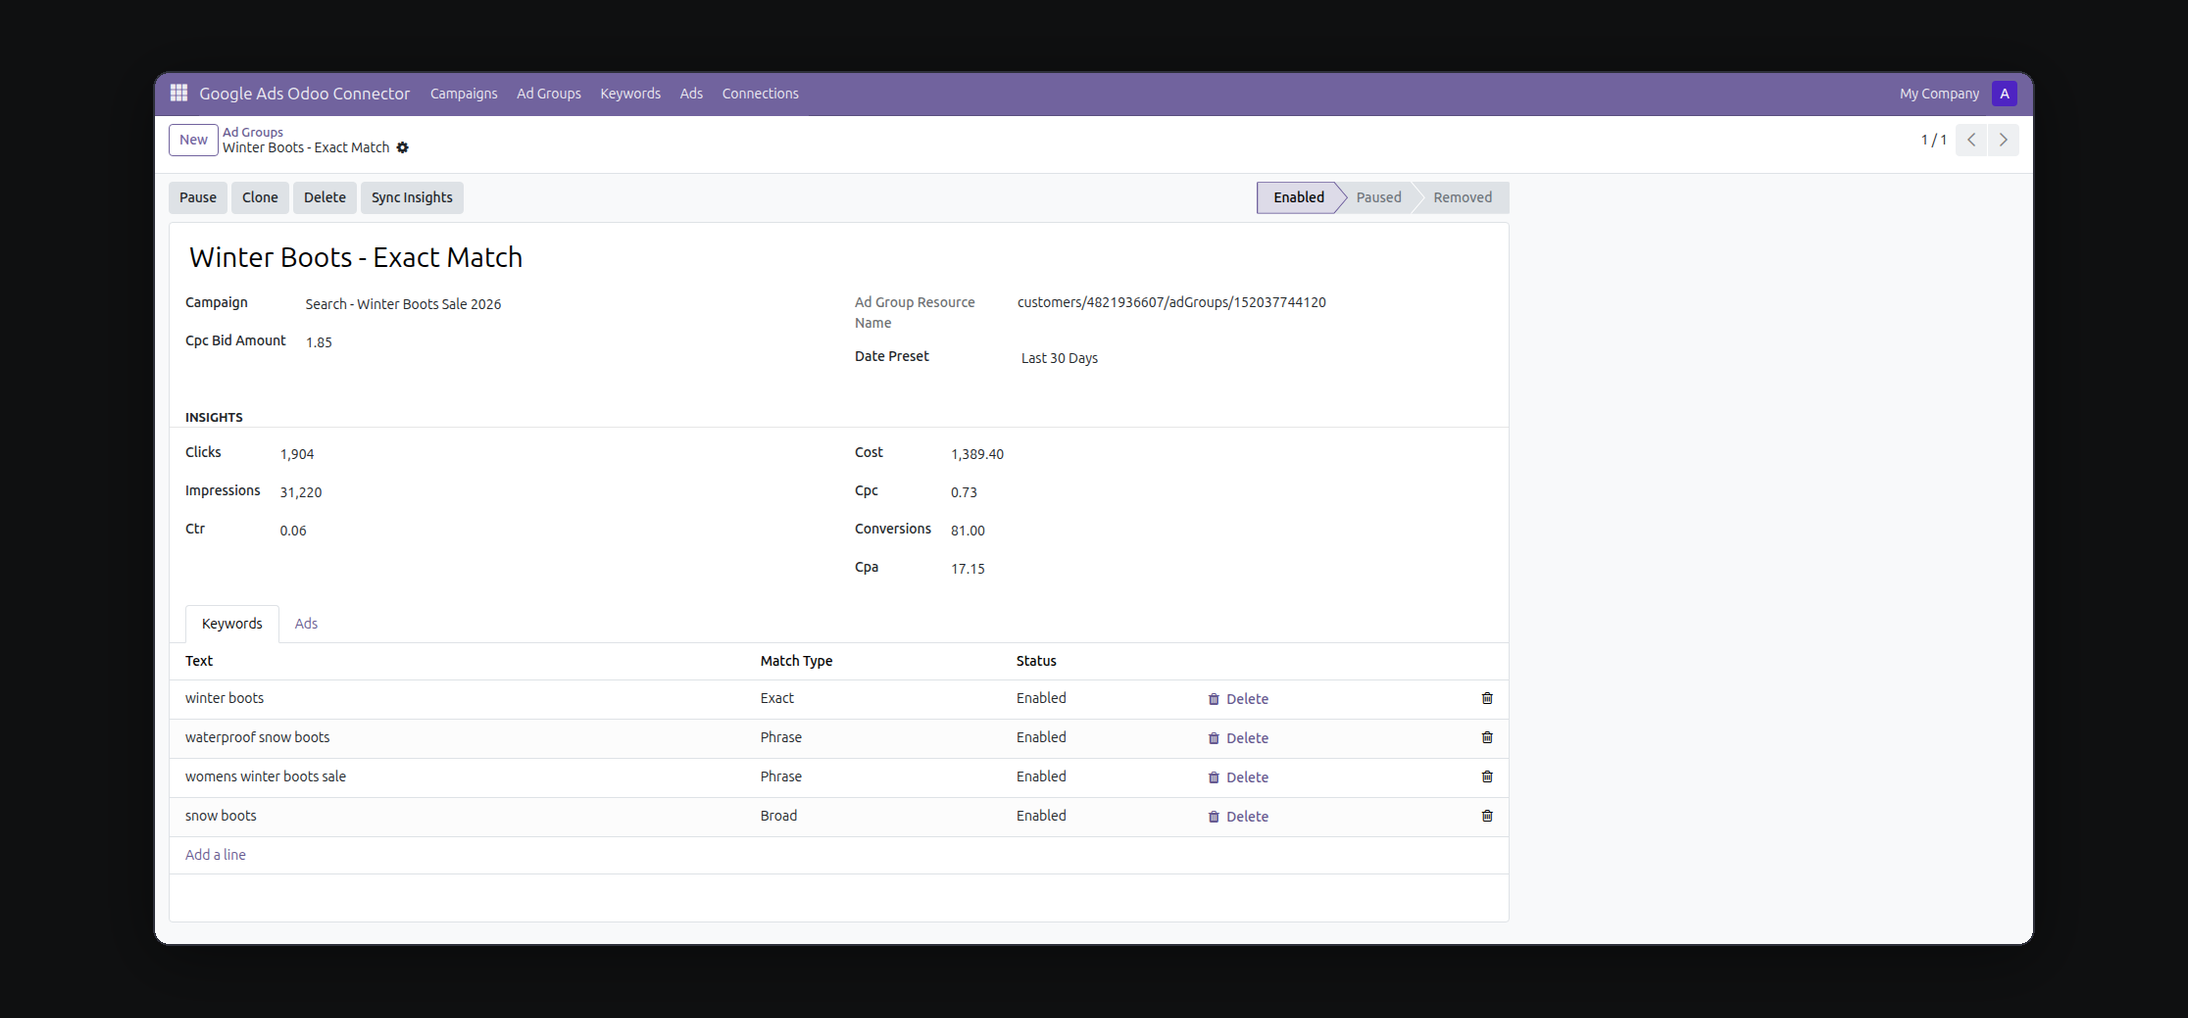2188x1018 pixels.
Task: Remove waterproof snow boots row via trash icon
Action: pyautogui.click(x=1487, y=737)
